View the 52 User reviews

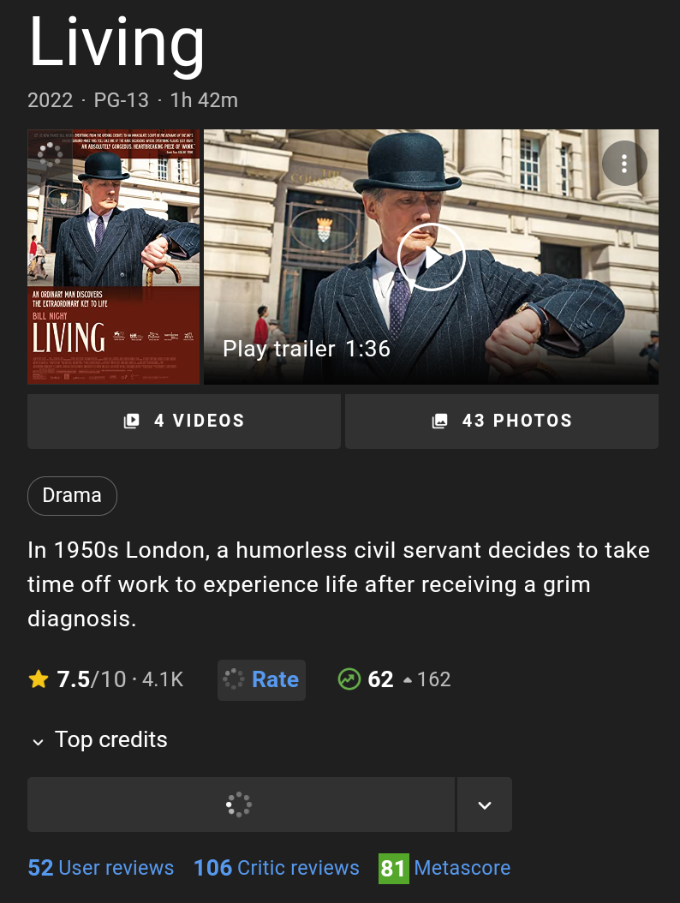(x=101, y=868)
